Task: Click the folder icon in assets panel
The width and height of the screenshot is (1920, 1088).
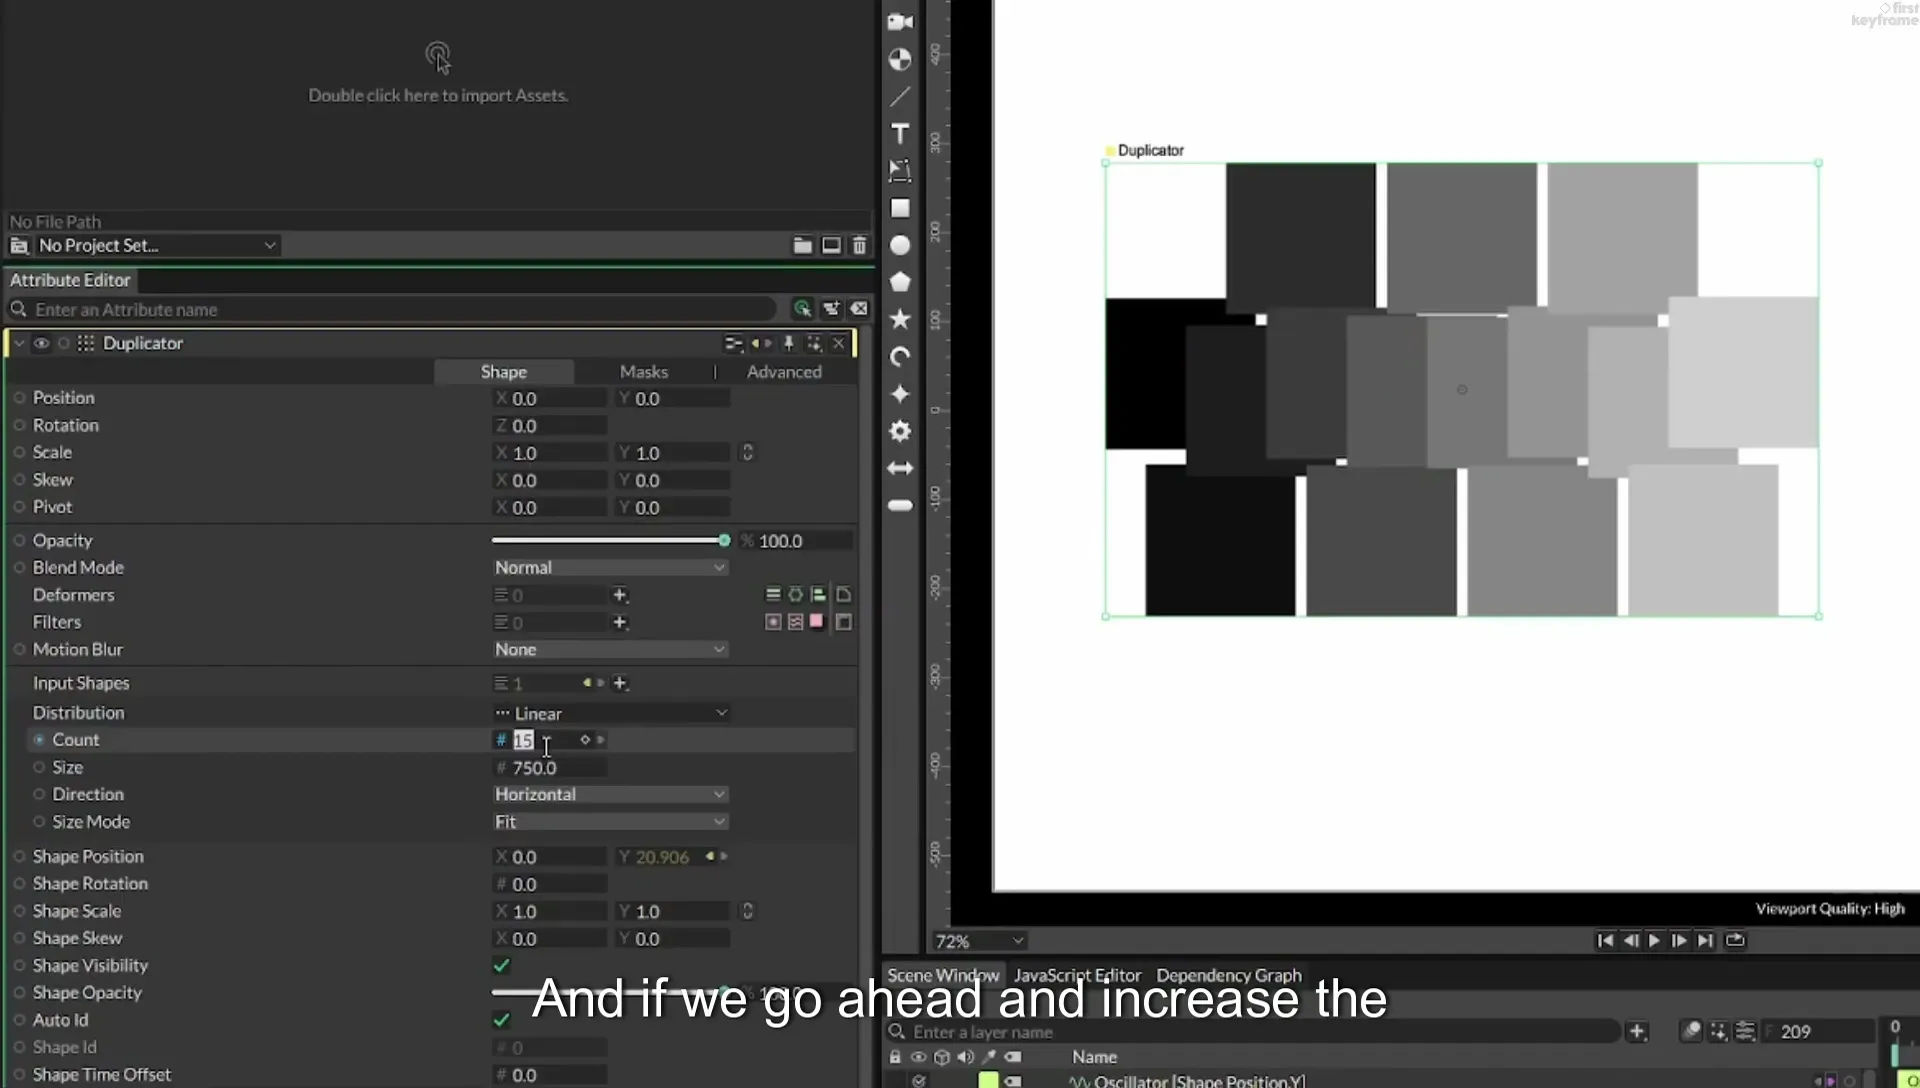Action: coord(802,245)
